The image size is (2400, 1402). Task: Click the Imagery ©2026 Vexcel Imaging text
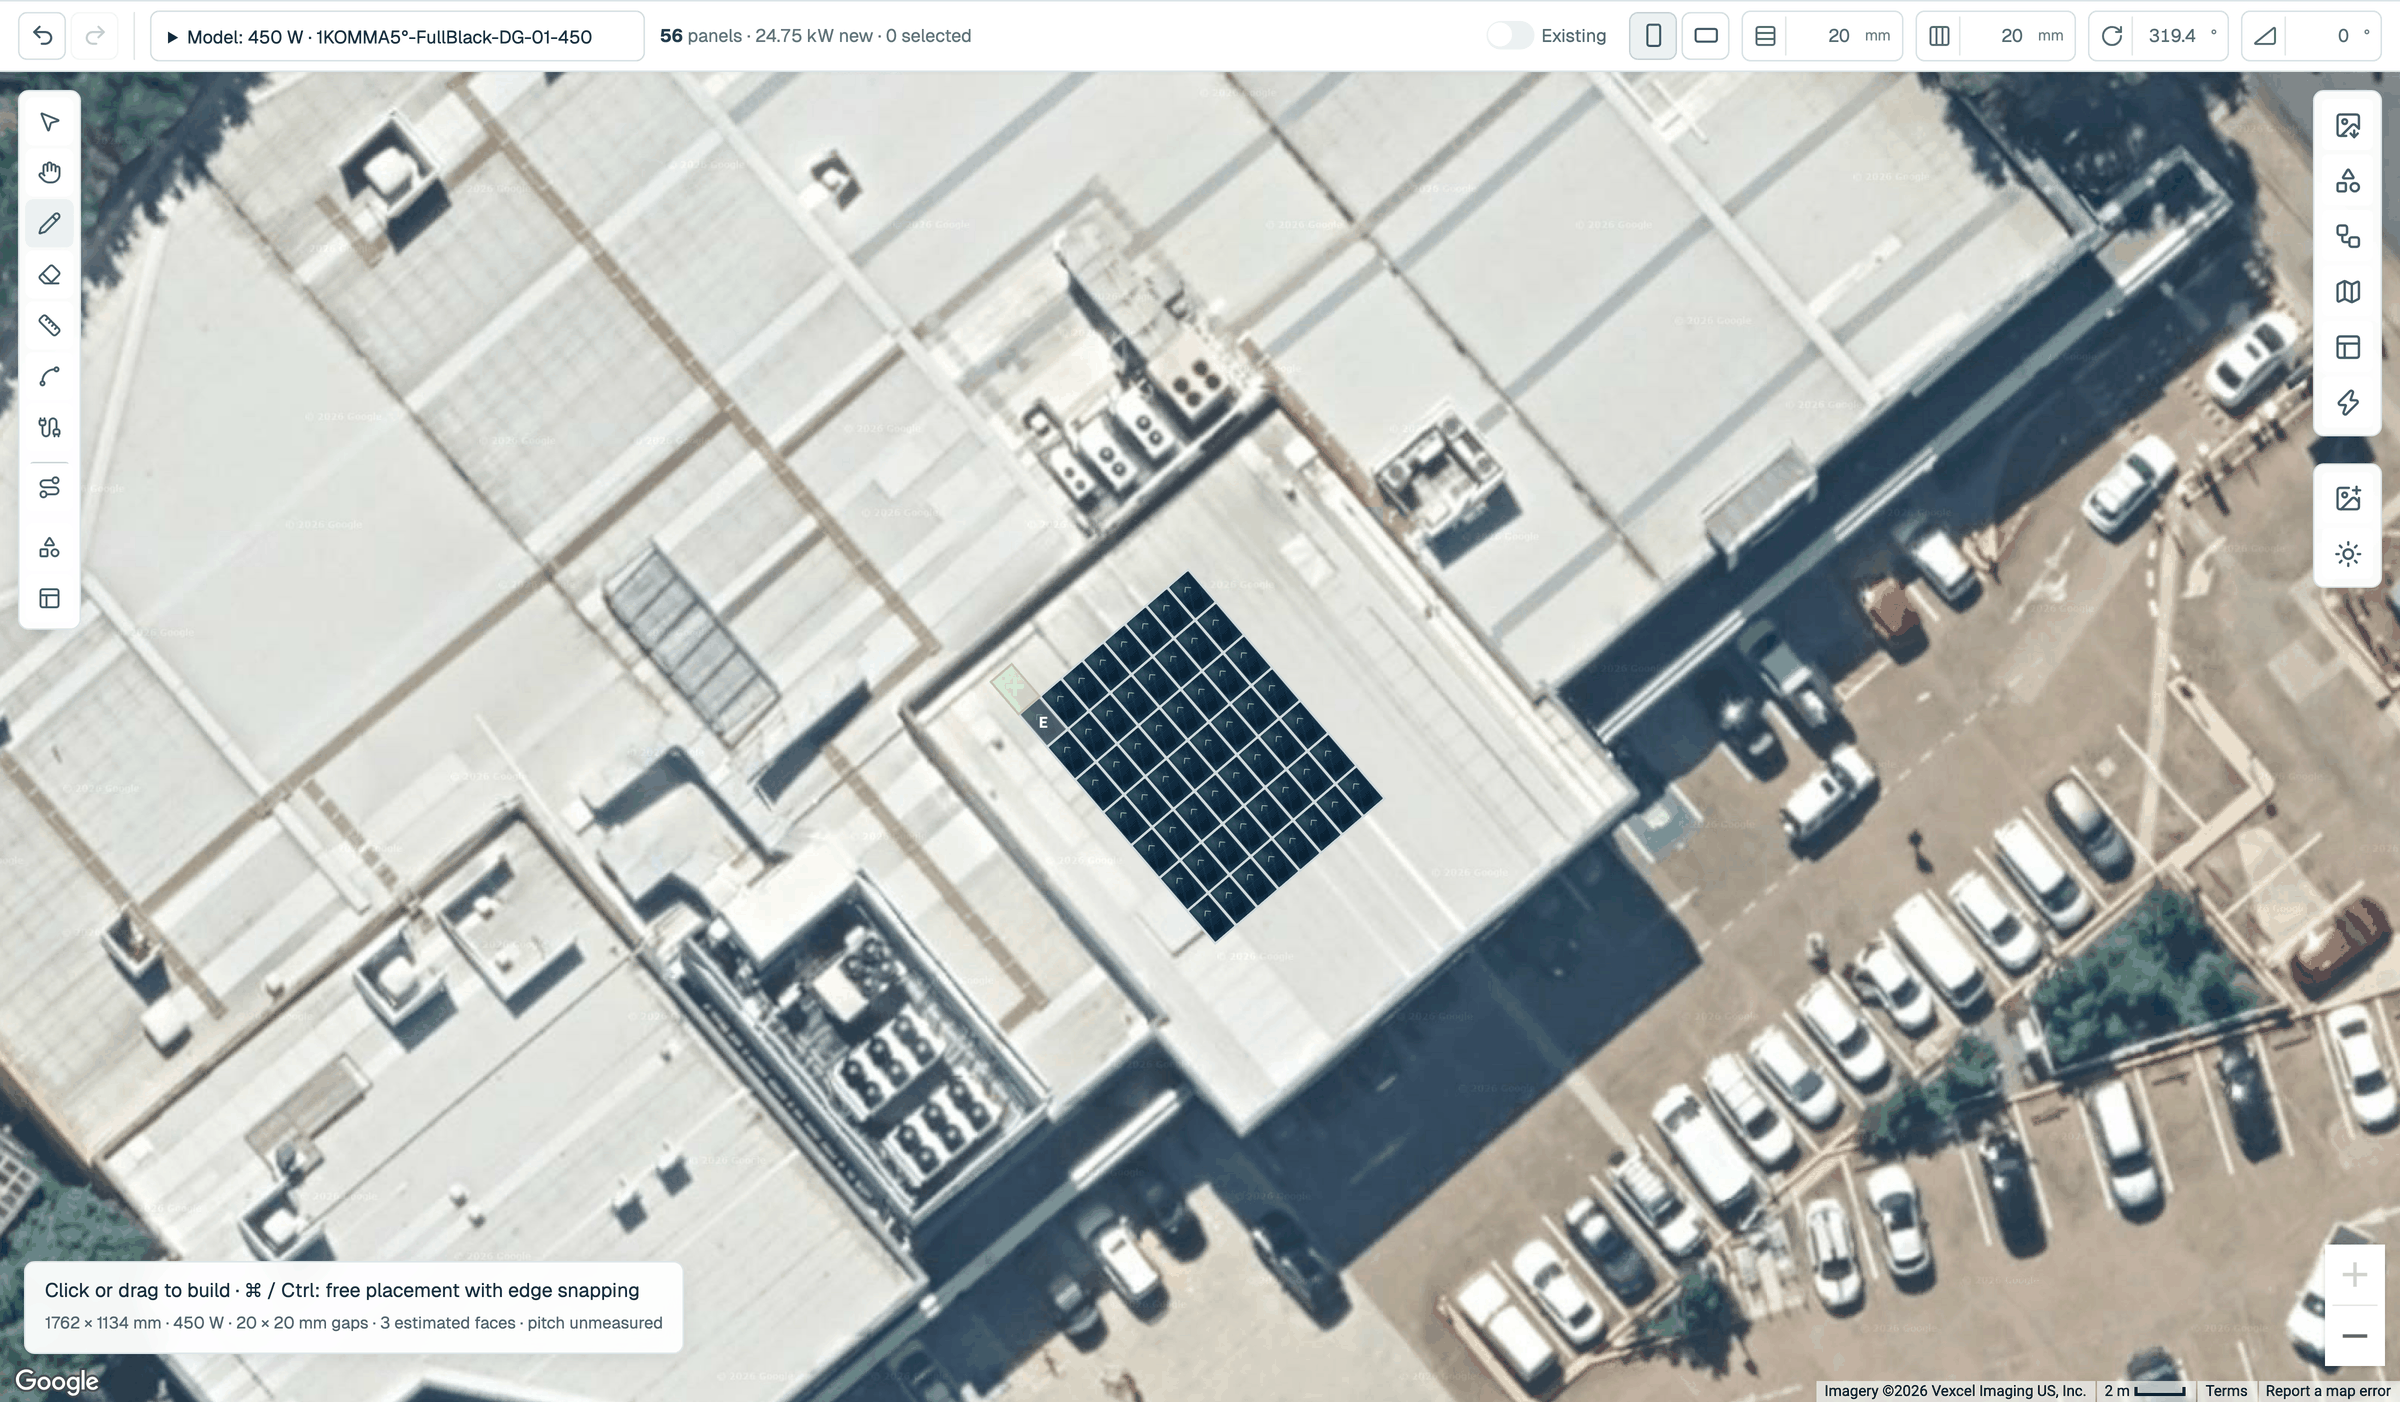(1954, 1391)
